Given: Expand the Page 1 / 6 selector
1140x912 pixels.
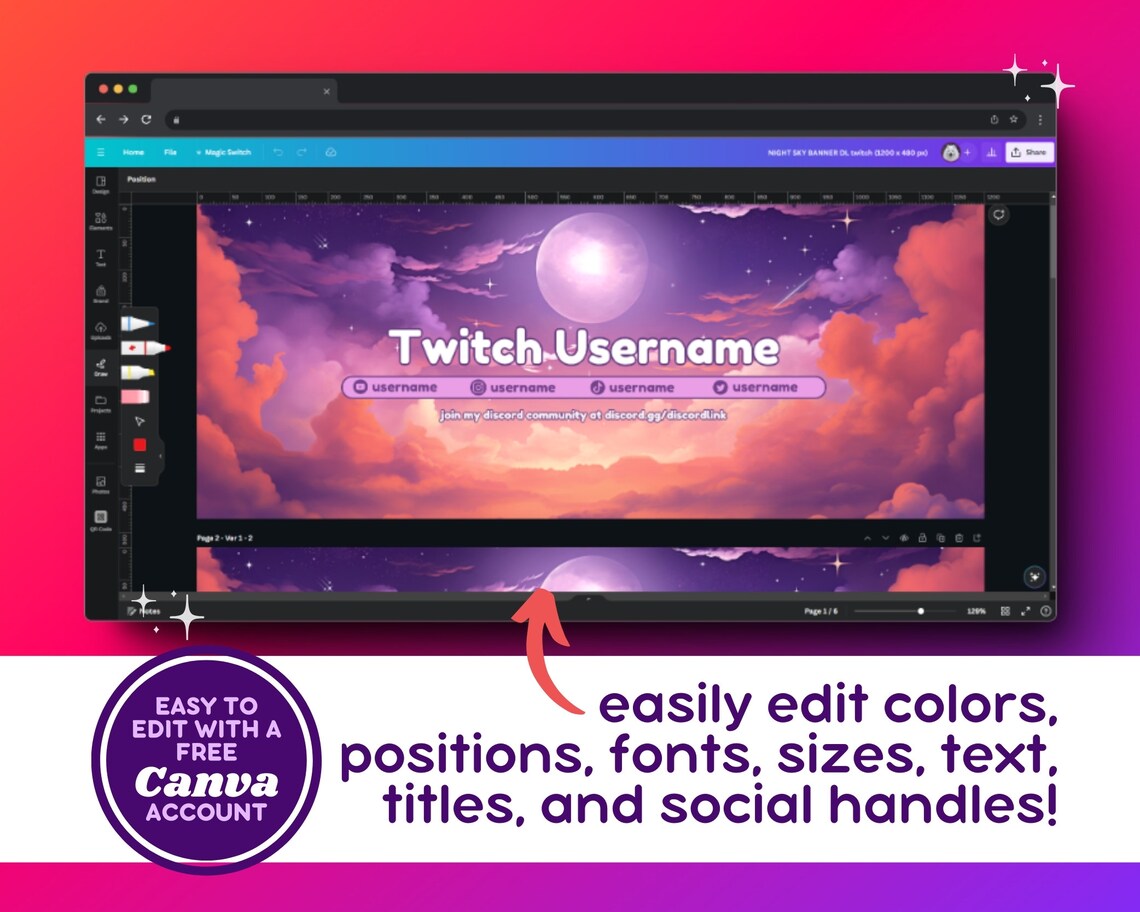Looking at the screenshot, I should [822, 611].
